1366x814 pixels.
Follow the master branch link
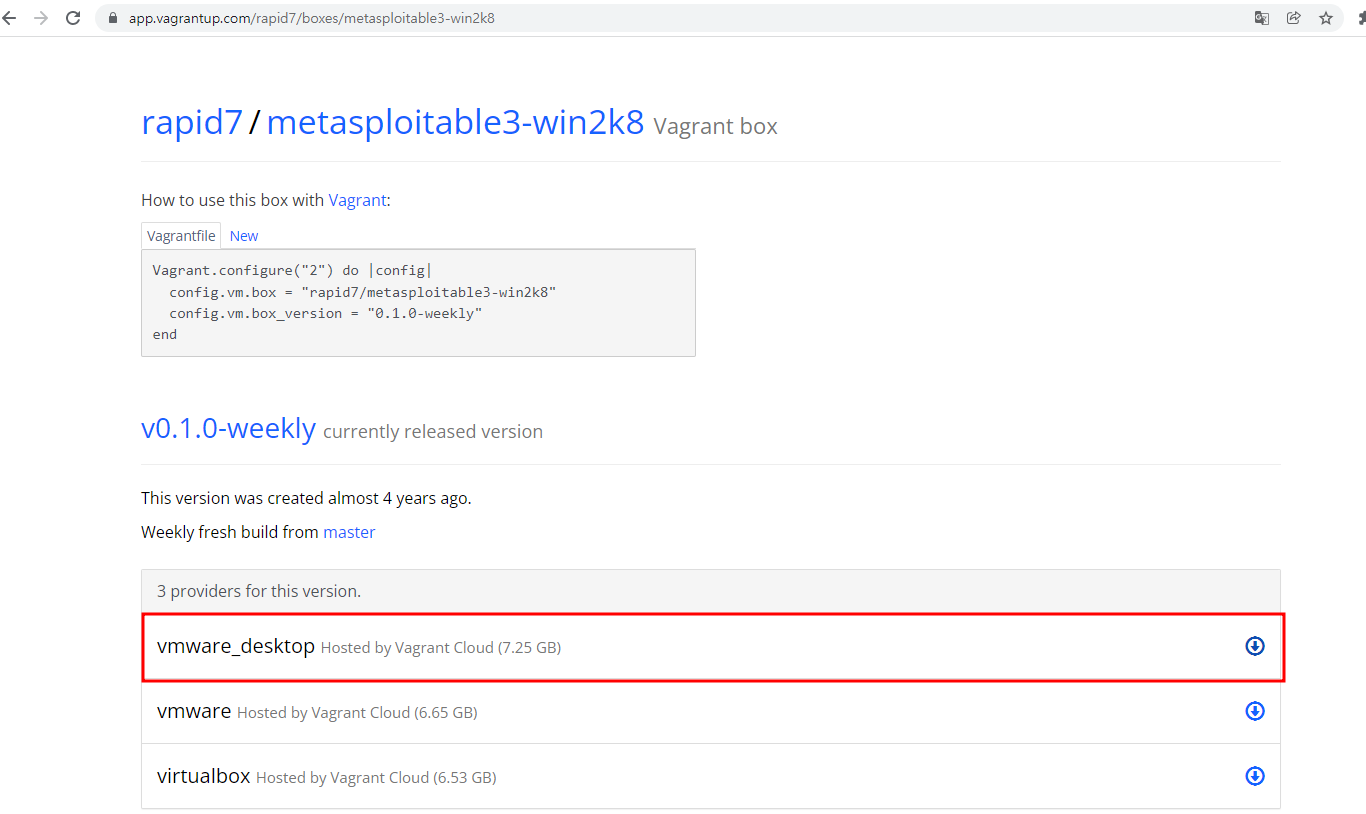(349, 532)
